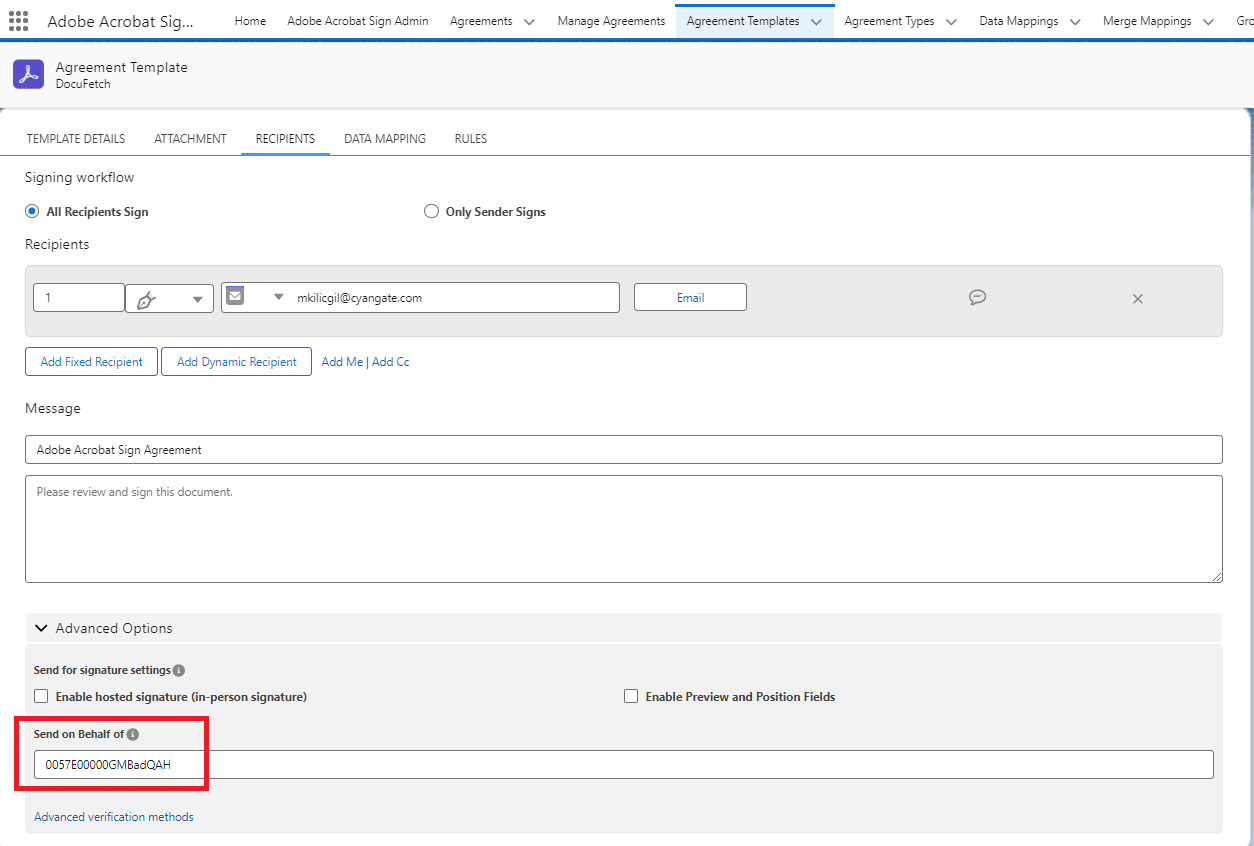Open the App Launcher grid icon
The width and height of the screenshot is (1254, 846).
[18, 21]
